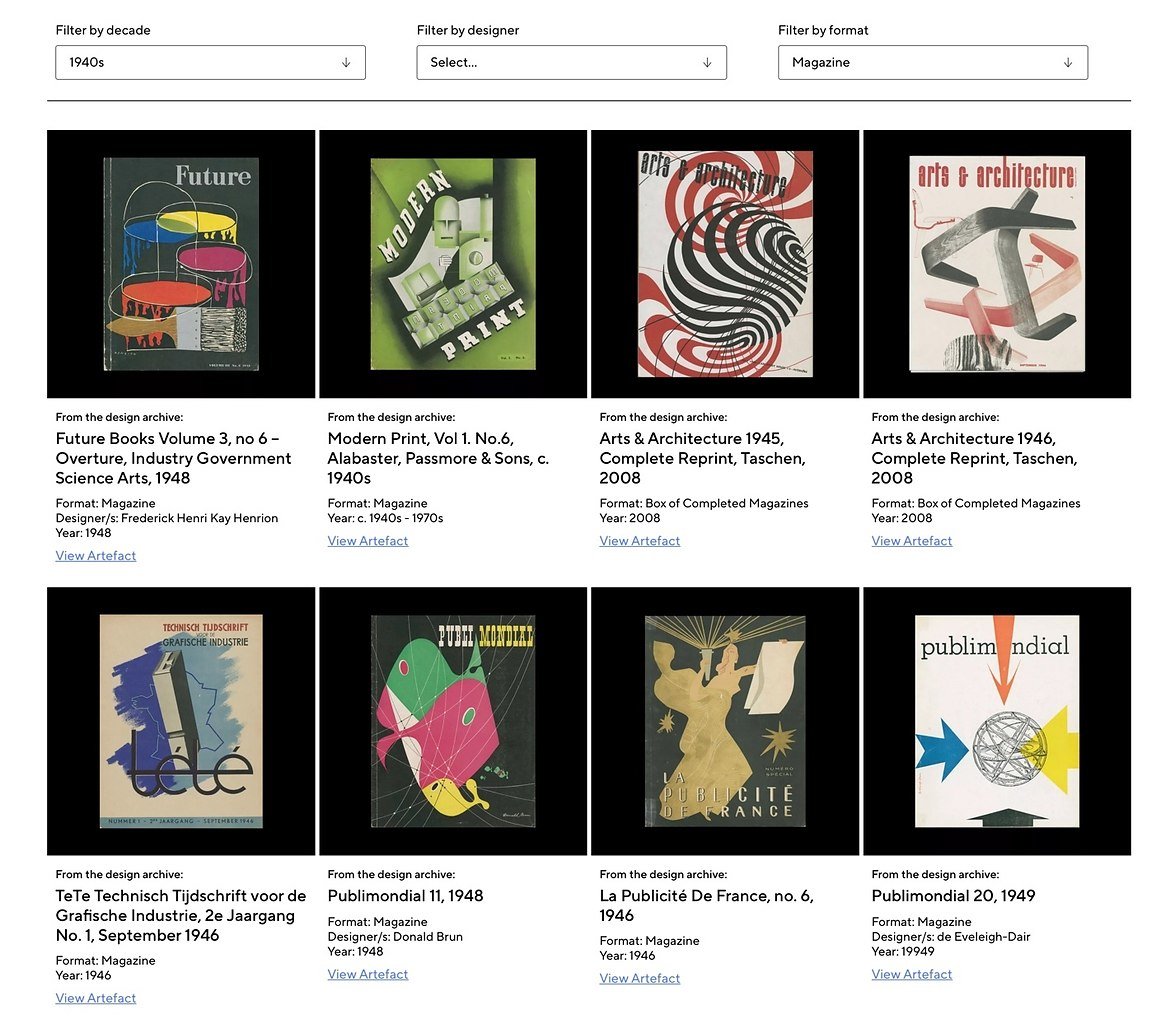Select the Arts & Architecture 1945 cover image

click(x=725, y=264)
